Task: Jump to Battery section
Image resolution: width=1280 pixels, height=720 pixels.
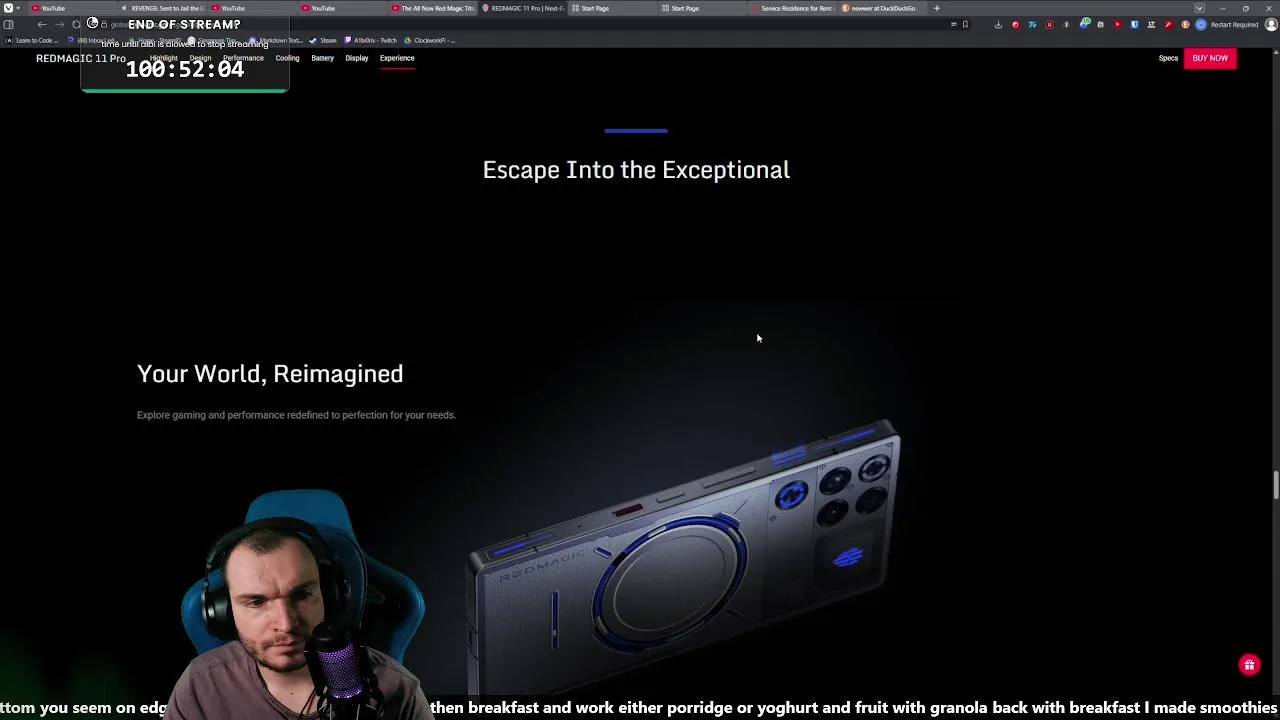Action: [x=322, y=58]
